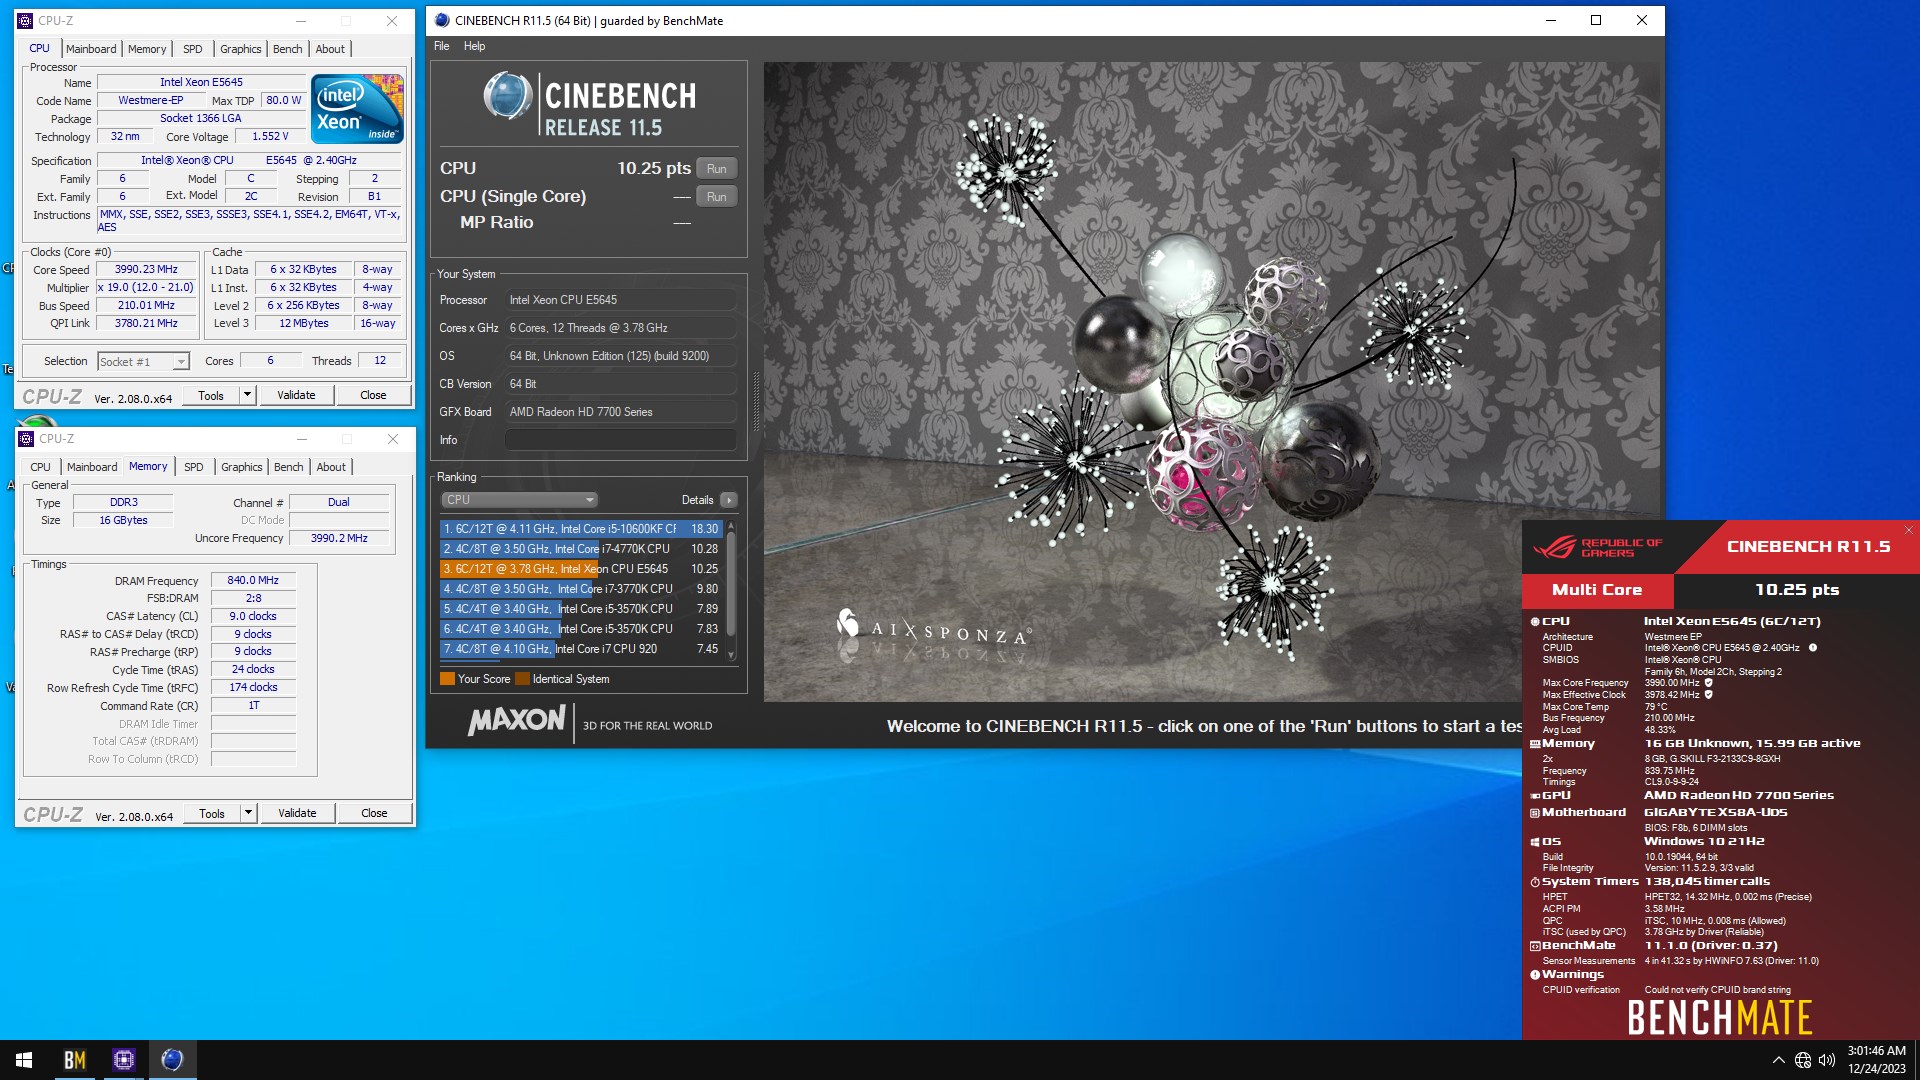Click the BENCHMATE logo at overlay bottom
This screenshot has height=1080, width=1920.
click(1719, 1017)
